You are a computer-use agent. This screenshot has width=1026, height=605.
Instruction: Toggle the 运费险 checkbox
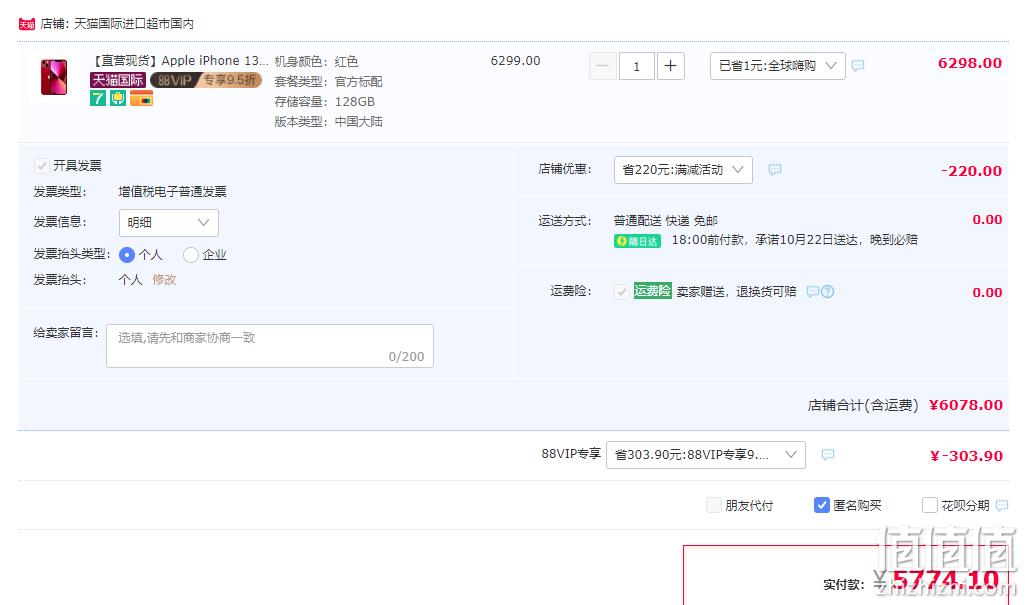tap(622, 292)
